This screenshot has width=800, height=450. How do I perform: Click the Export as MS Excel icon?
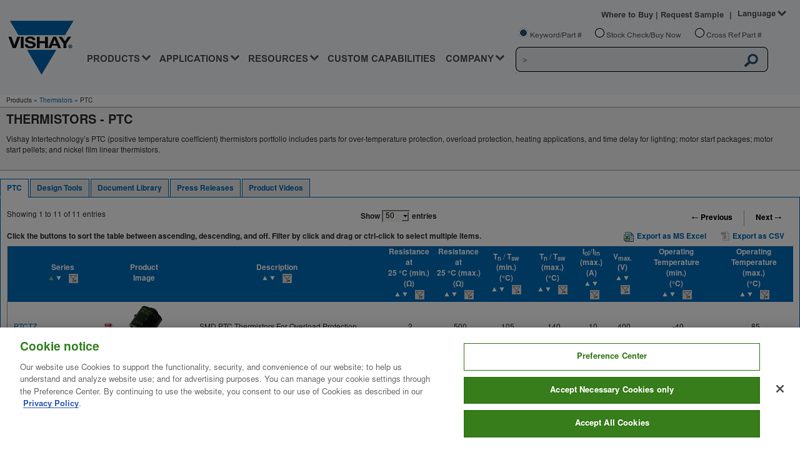pyautogui.click(x=629, y=237)
